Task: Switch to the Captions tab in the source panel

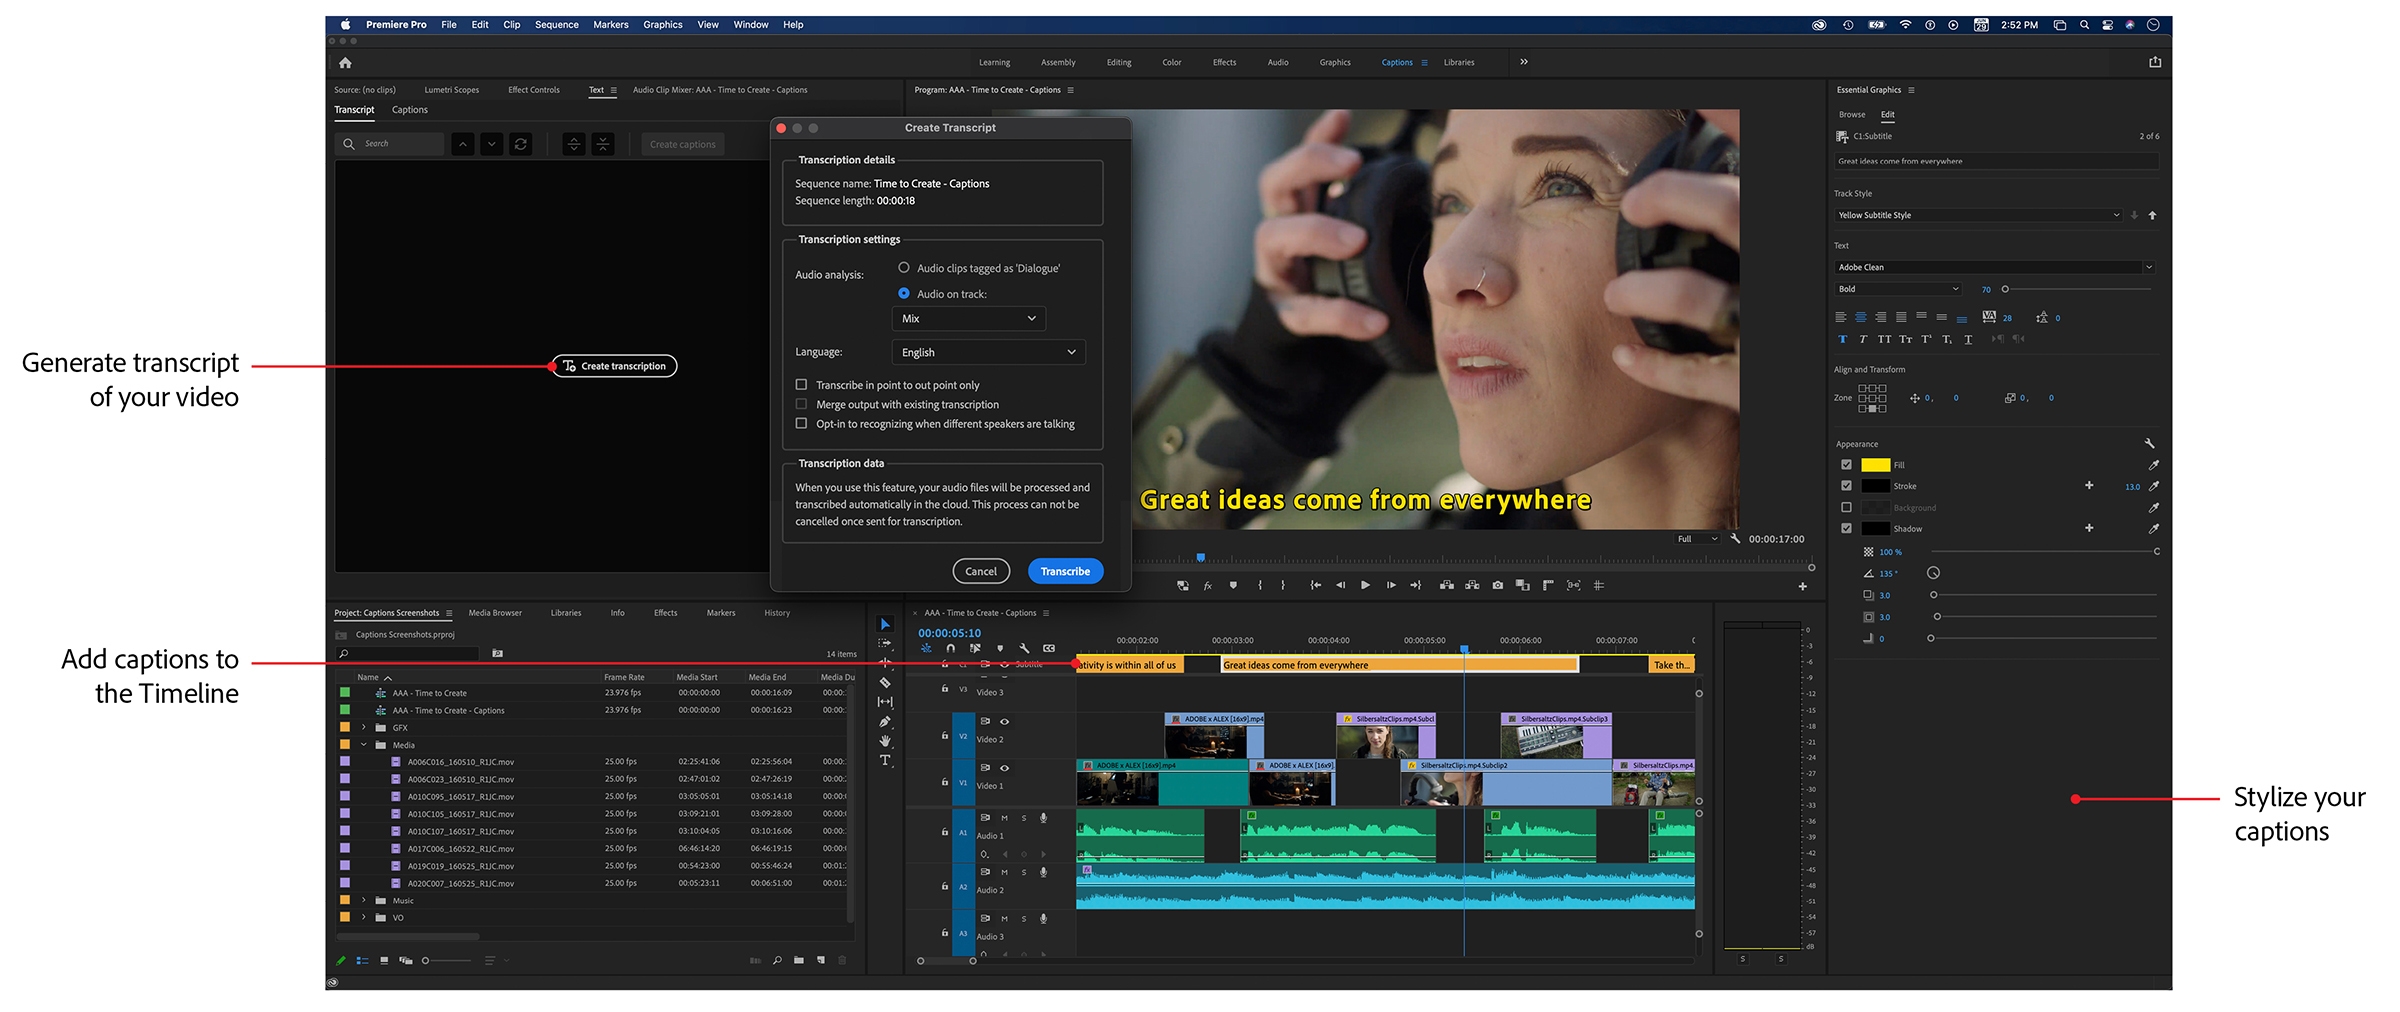Action: click(409, 109)
